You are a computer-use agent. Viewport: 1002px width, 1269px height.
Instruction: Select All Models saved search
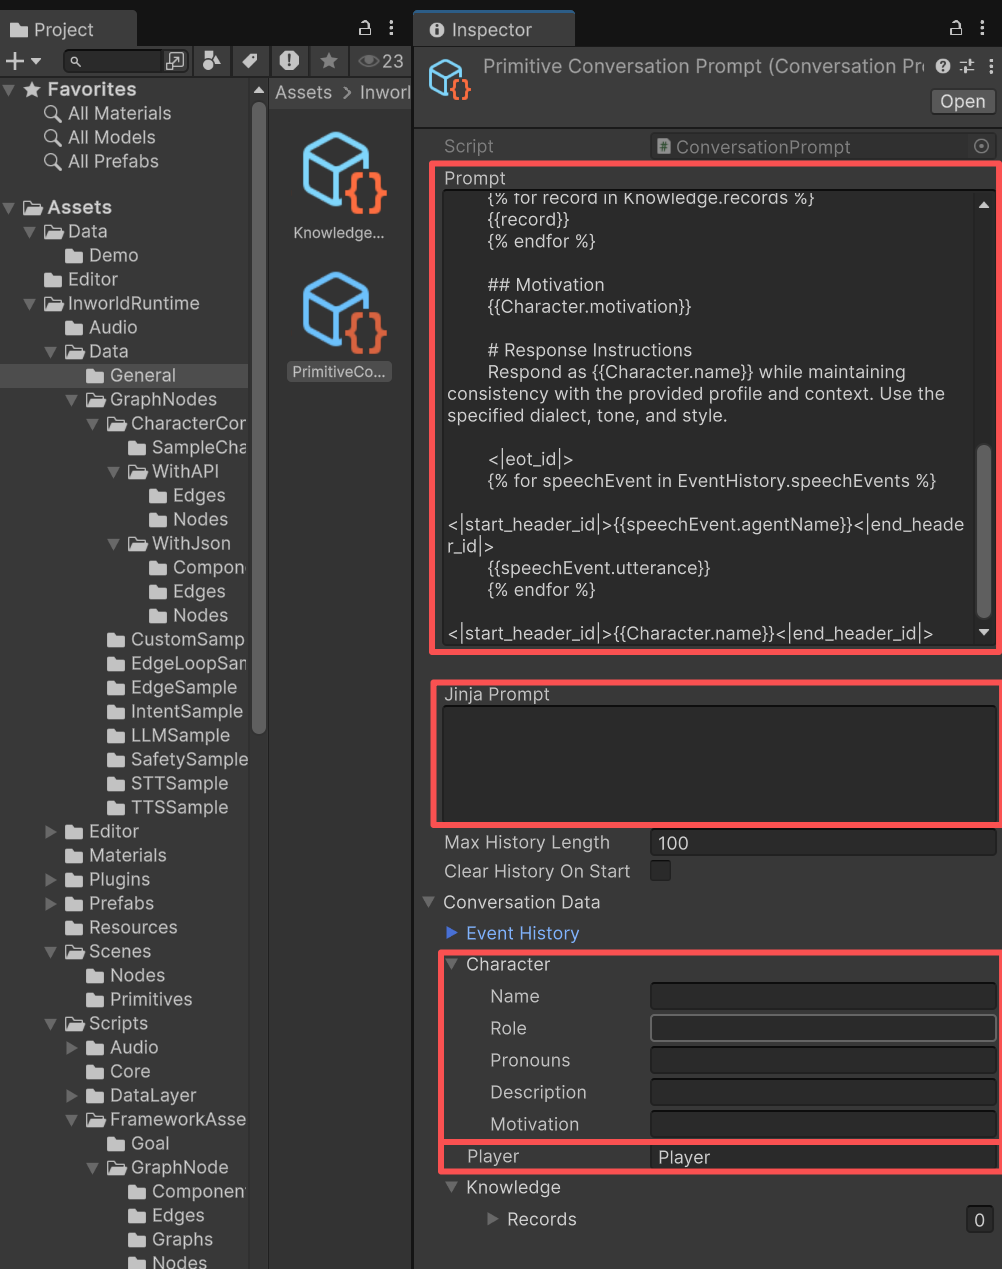pos(111,137)
